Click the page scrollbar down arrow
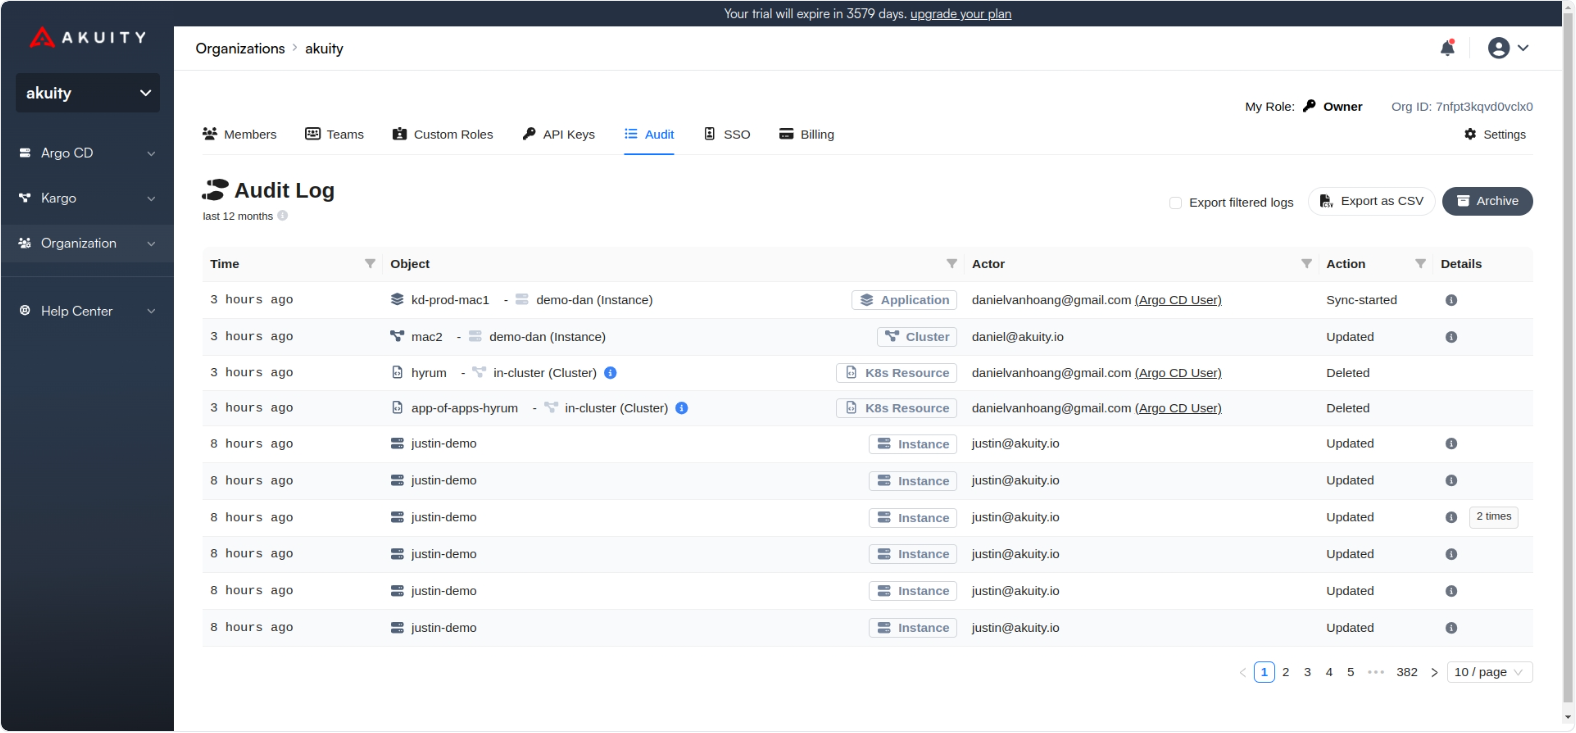Image resolution: width=1576 pixels, height=733 pixels. coord(1568,717)
